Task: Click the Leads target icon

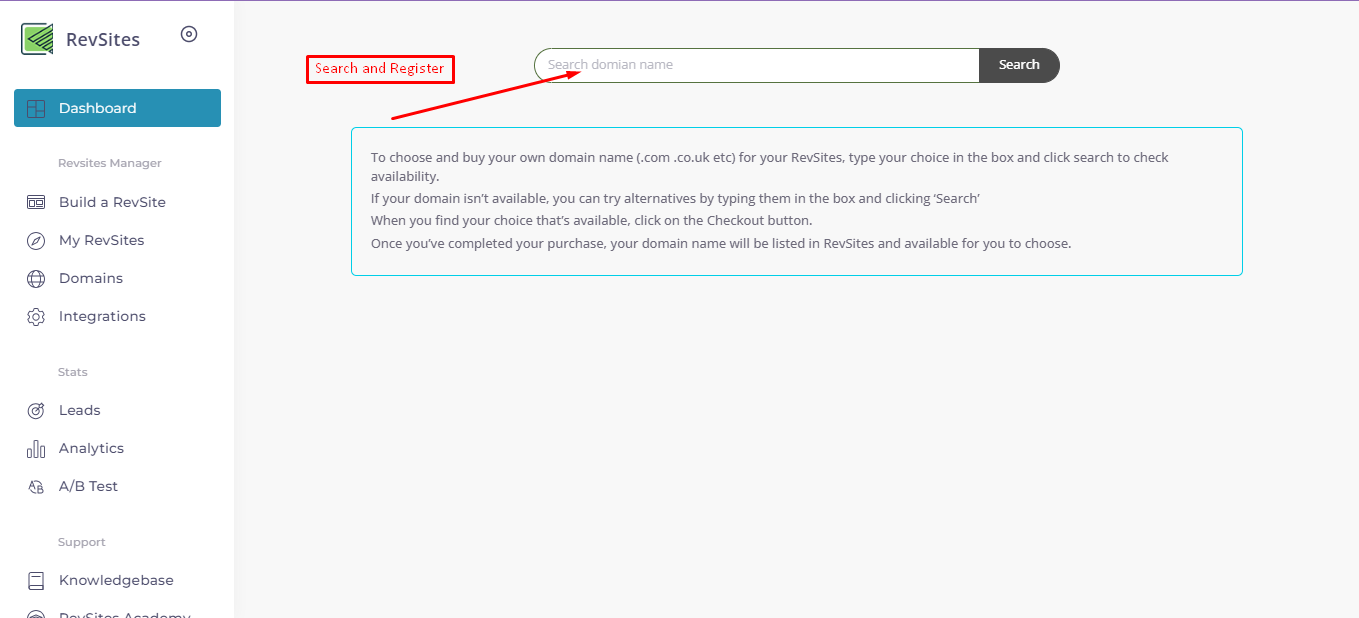Action: pyautogui.click(x=36, y=410)
